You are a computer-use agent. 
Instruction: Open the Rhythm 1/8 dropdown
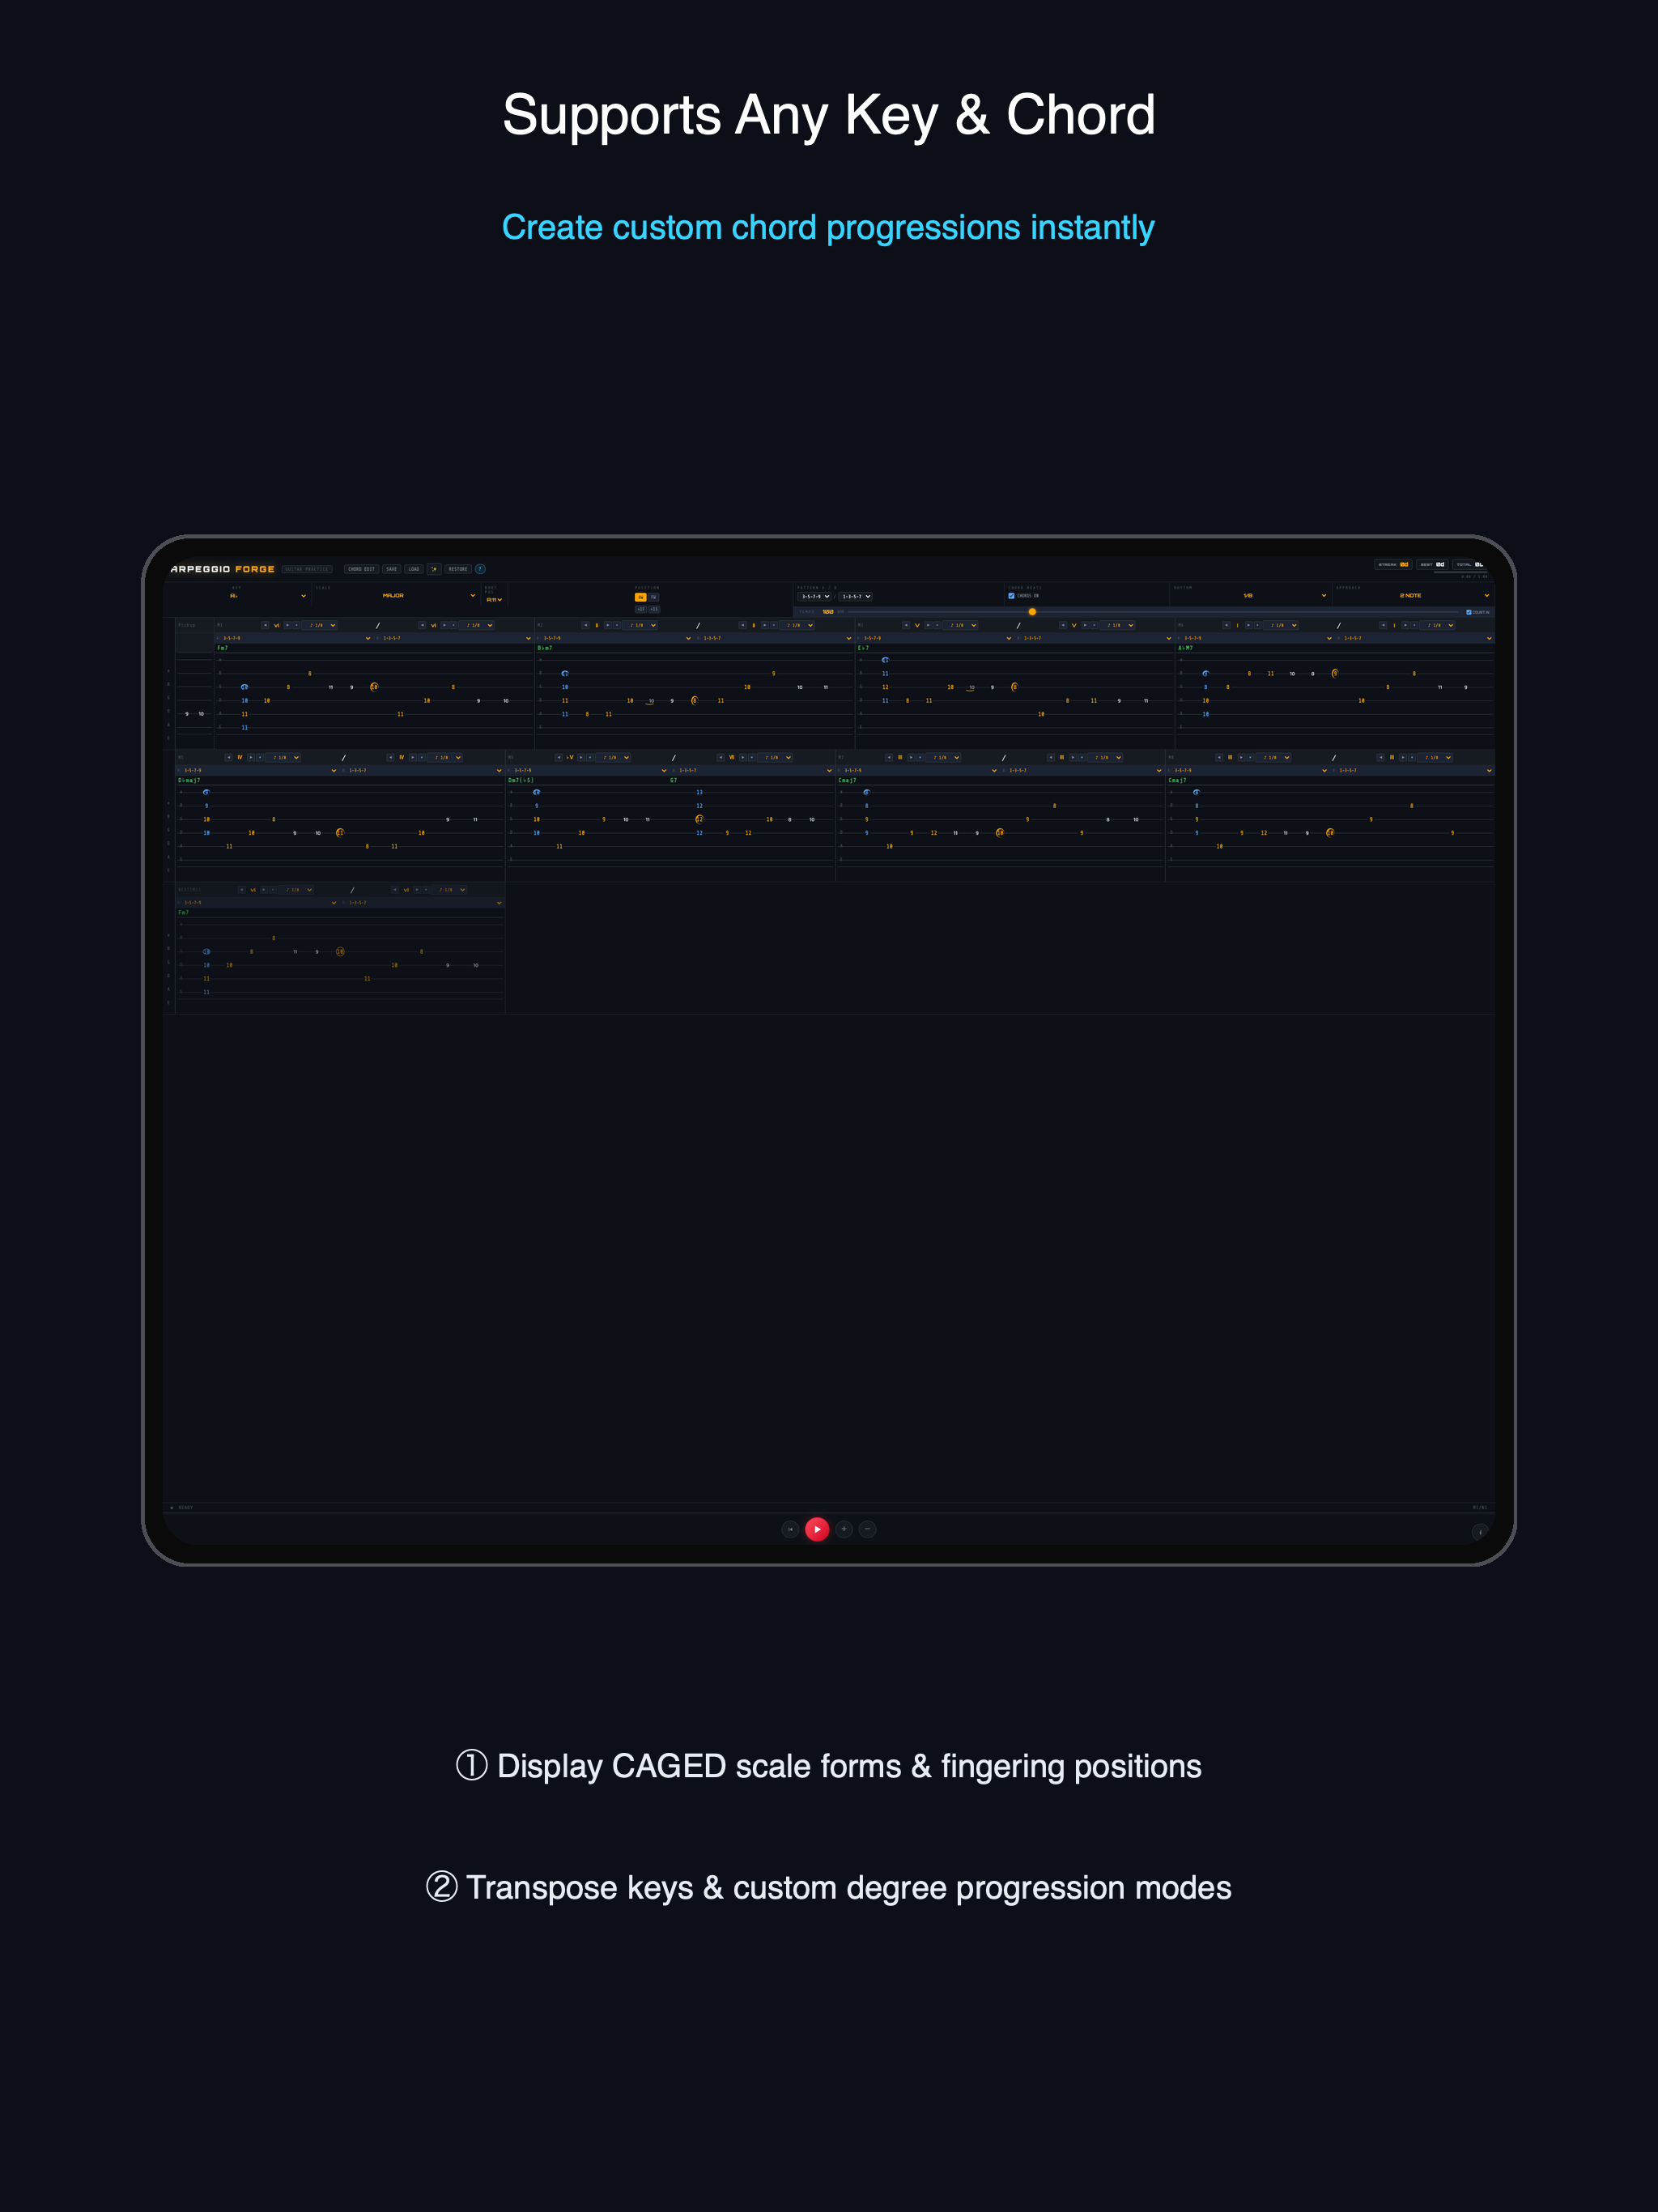(x=1250, y=596)
